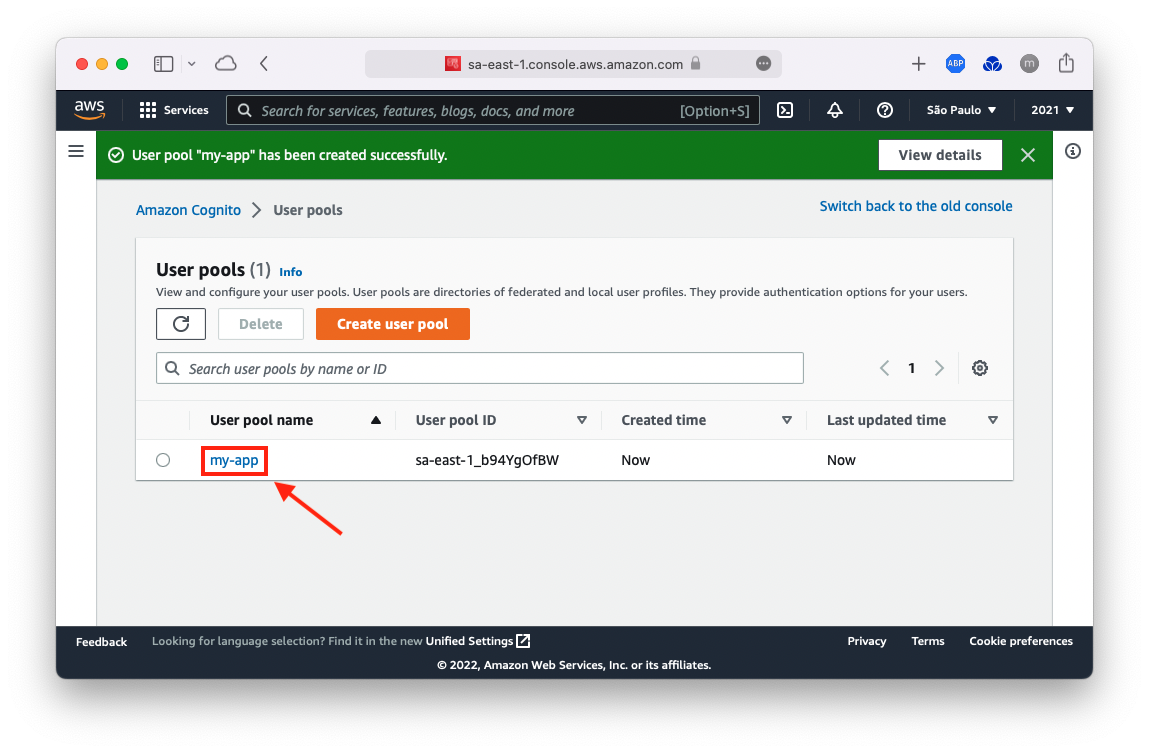Open the info panel icon on right
The image size is (1149, 753).
(x=1073, y=152)
